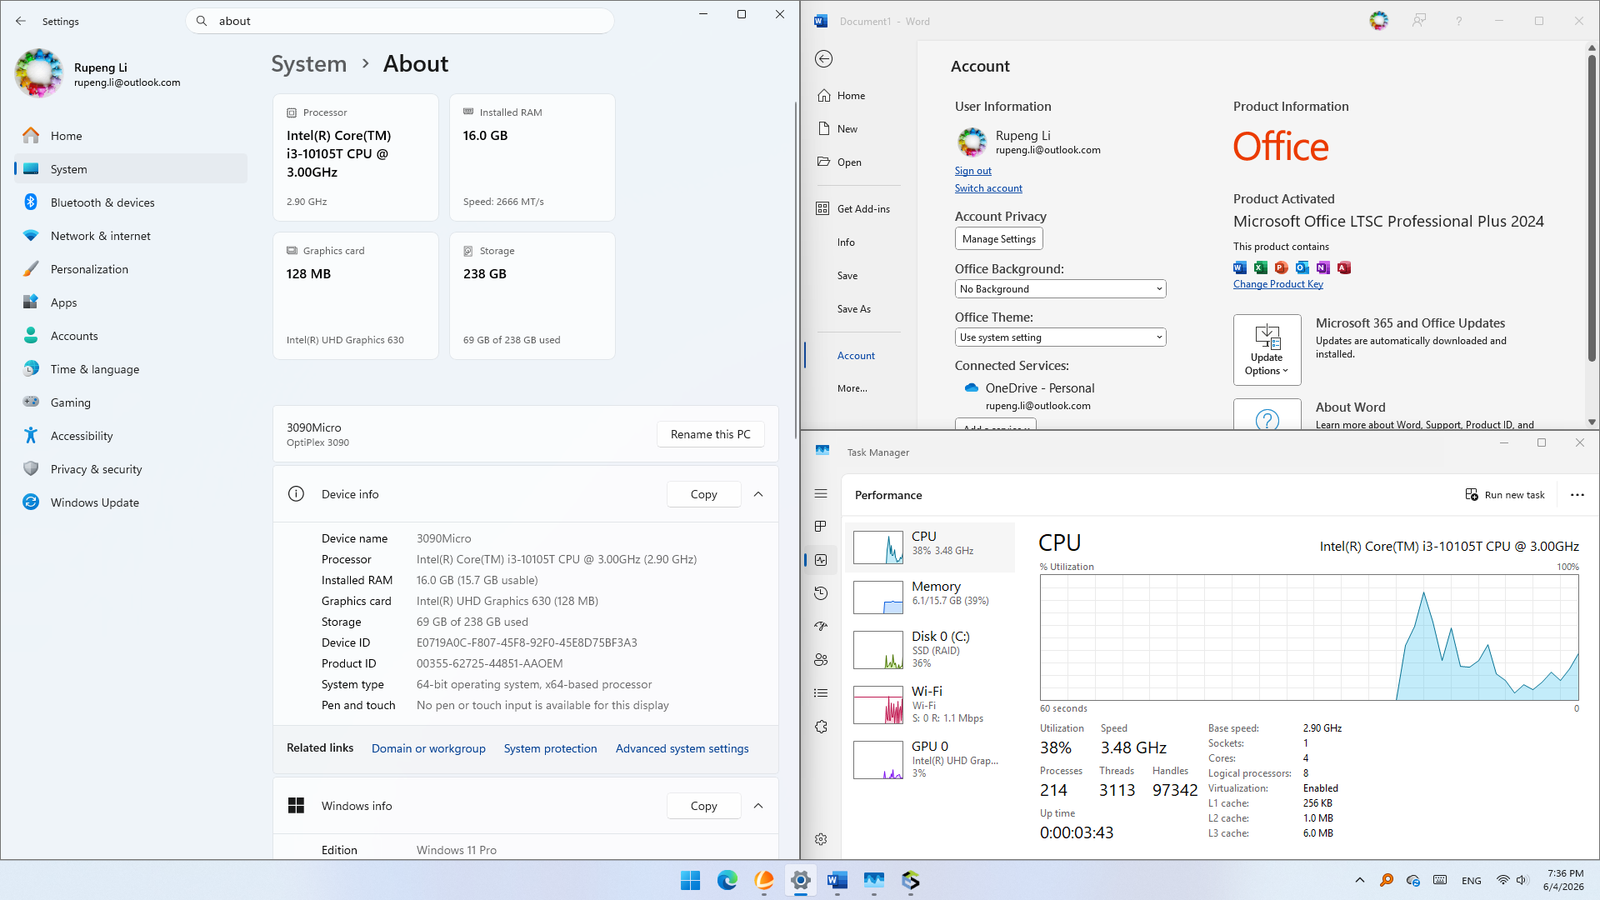
Task: Click the feedback icon in Word title bar
Action: click(1419, 21)
